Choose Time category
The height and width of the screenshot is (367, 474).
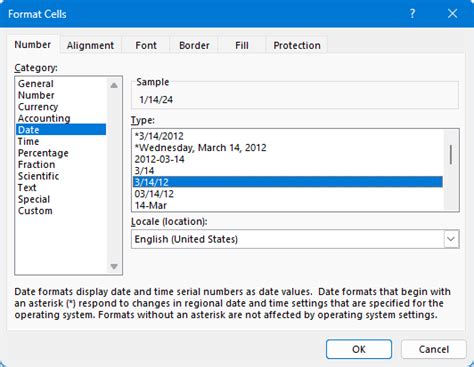tap(61, 141)
